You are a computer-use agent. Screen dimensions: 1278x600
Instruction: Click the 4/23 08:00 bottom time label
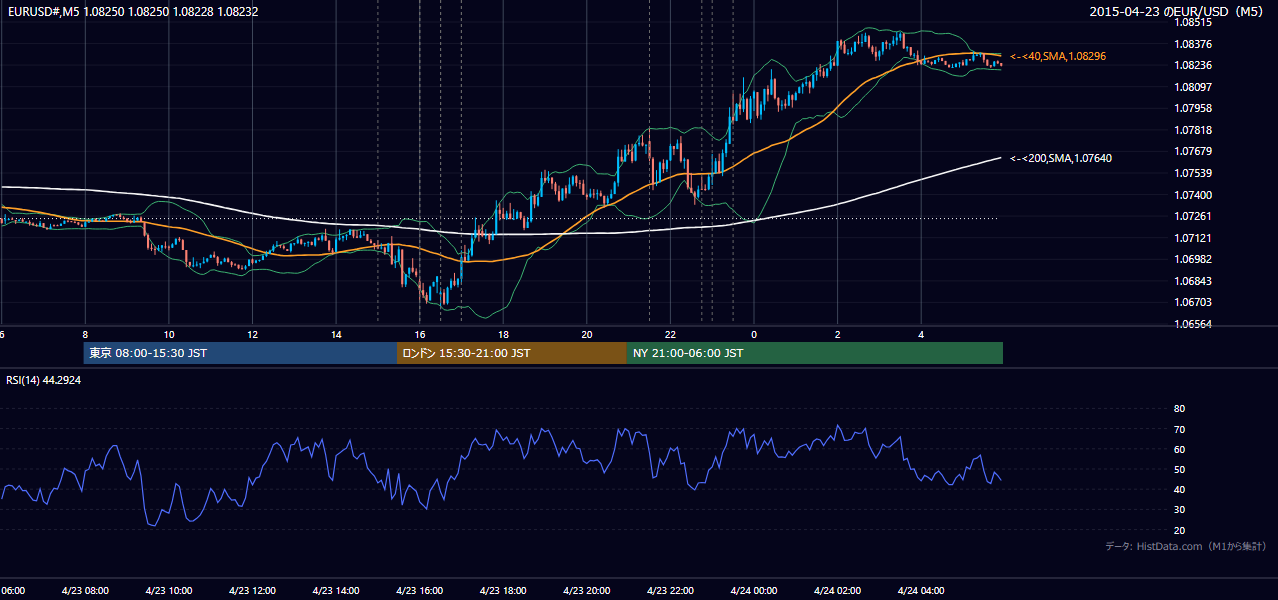pos(84,591)
